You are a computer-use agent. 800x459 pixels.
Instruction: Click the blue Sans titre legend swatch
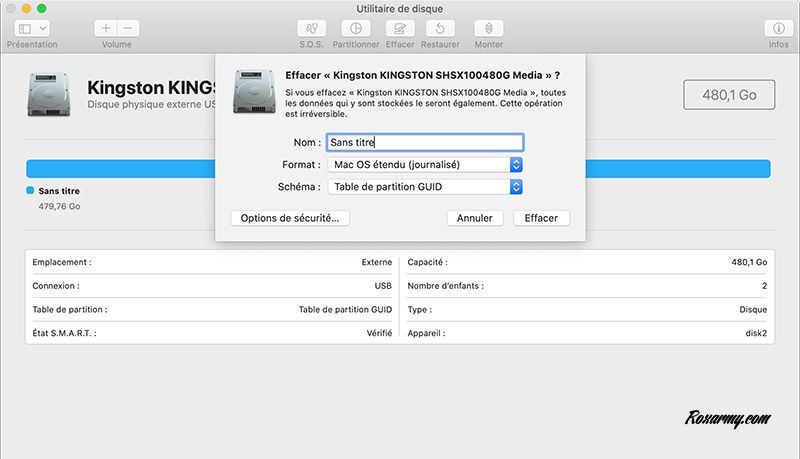click(30, 190)
